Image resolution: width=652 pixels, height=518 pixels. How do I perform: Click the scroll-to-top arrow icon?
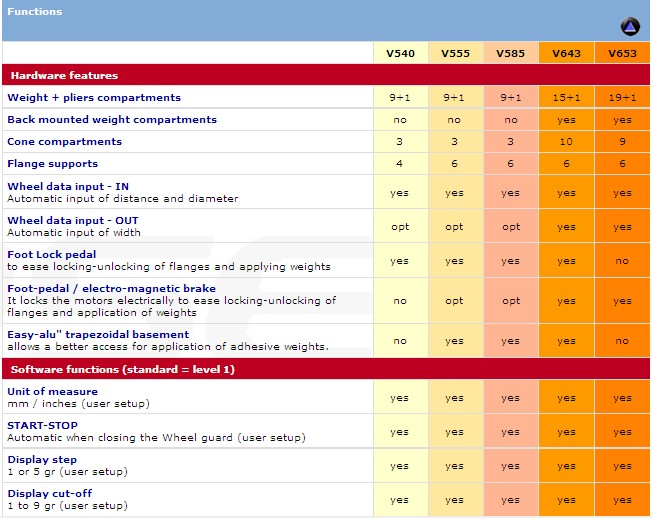(x=629, y=27)
